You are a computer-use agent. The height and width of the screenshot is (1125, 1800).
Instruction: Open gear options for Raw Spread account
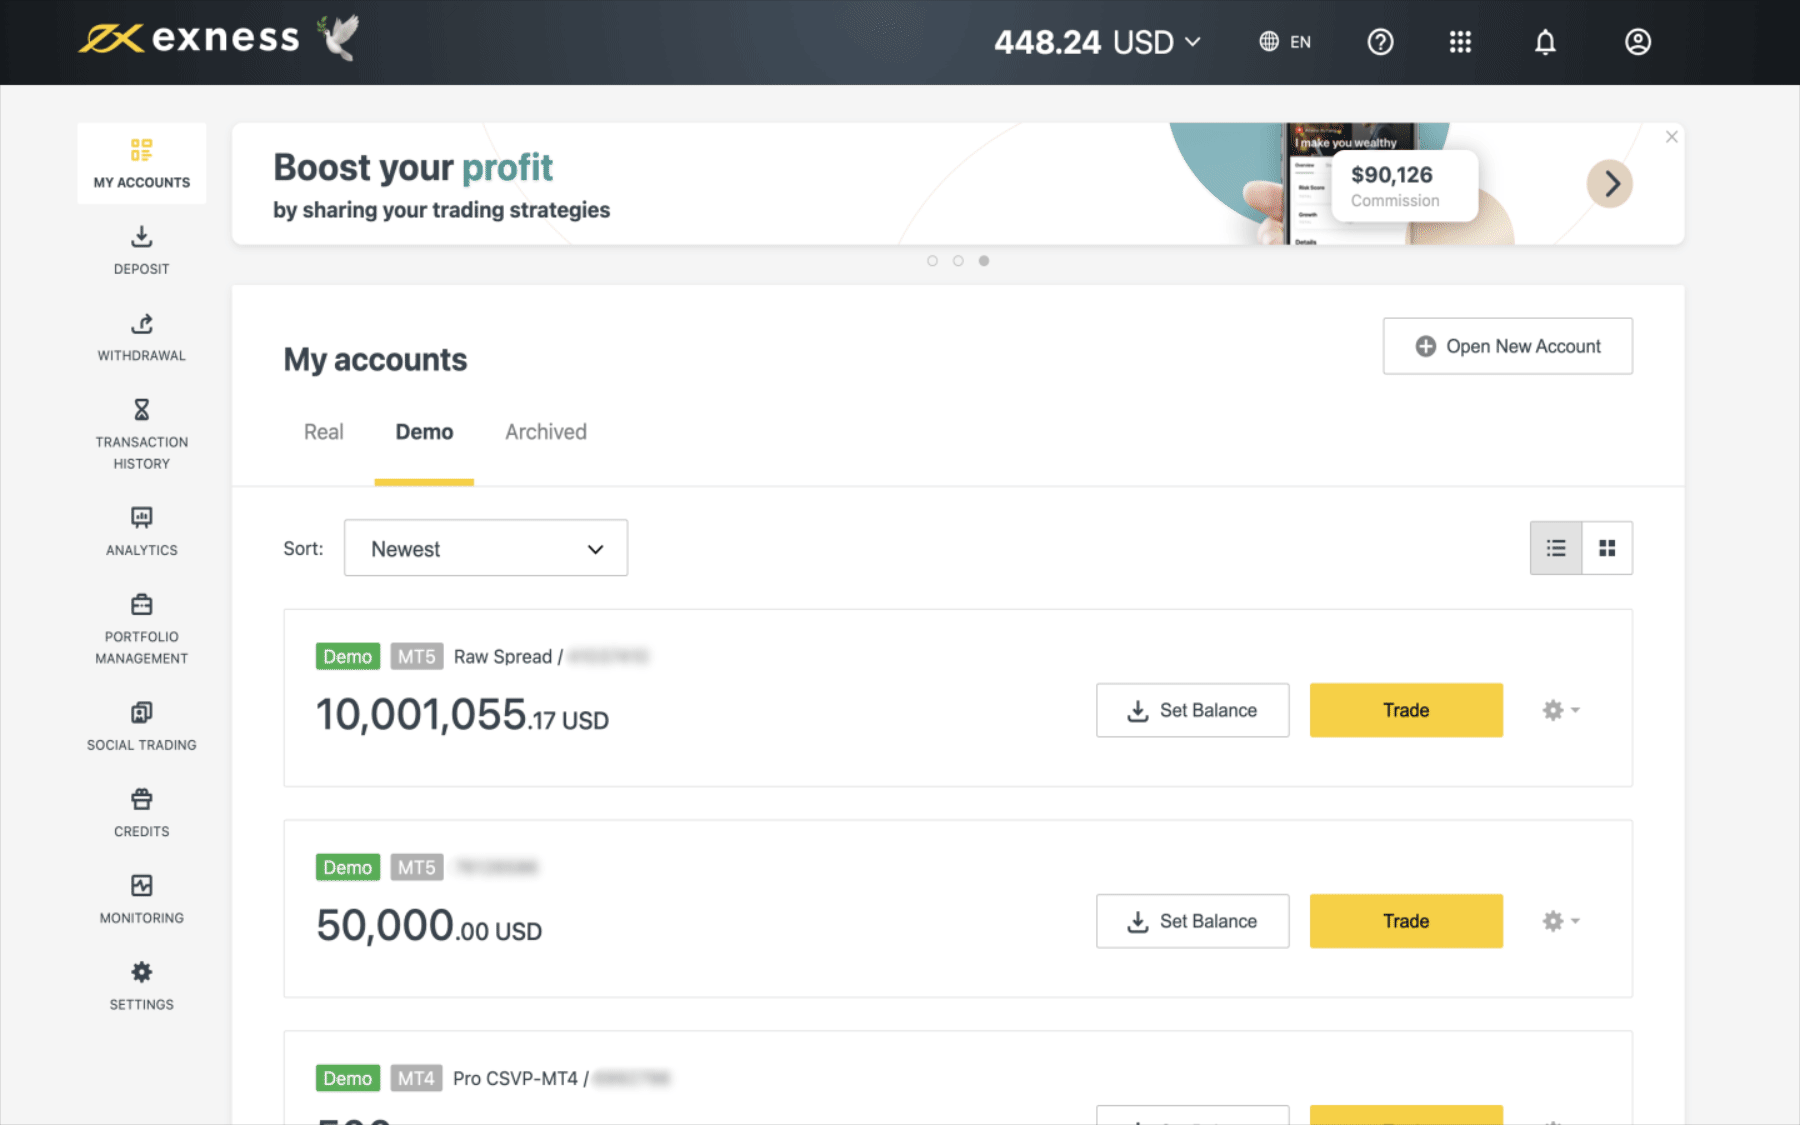[x=1559, y=710]
